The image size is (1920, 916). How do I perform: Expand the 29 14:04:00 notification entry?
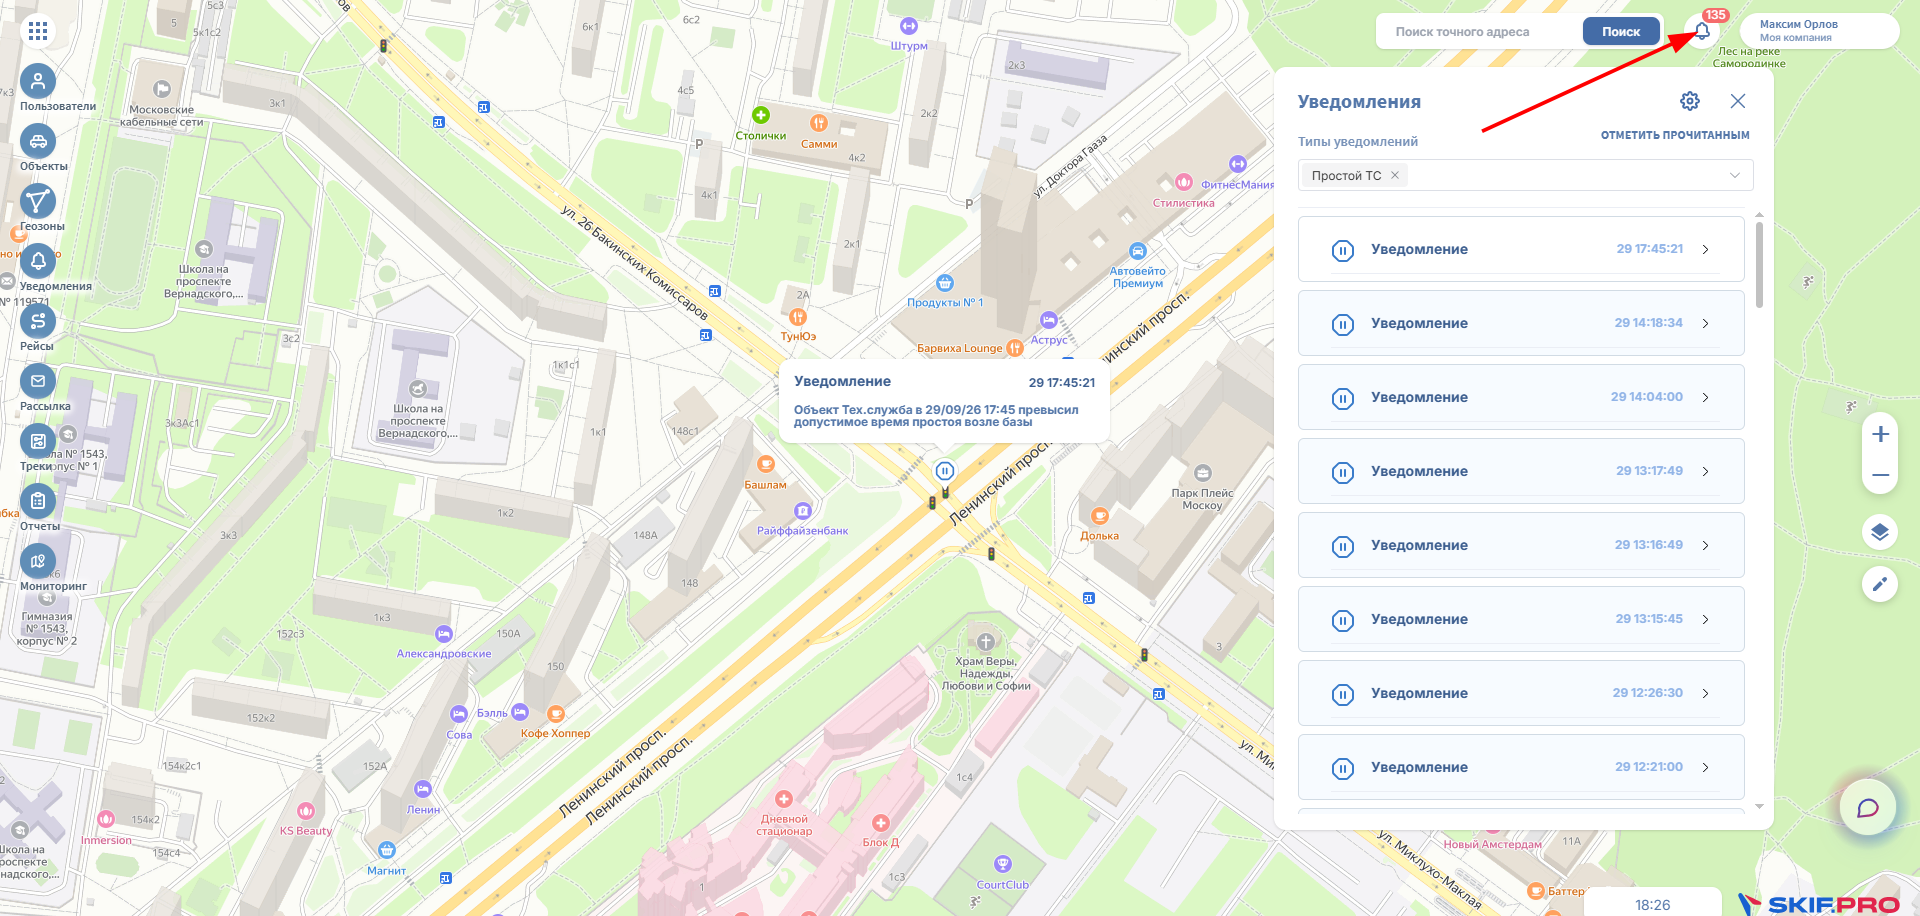[1521, 397]
